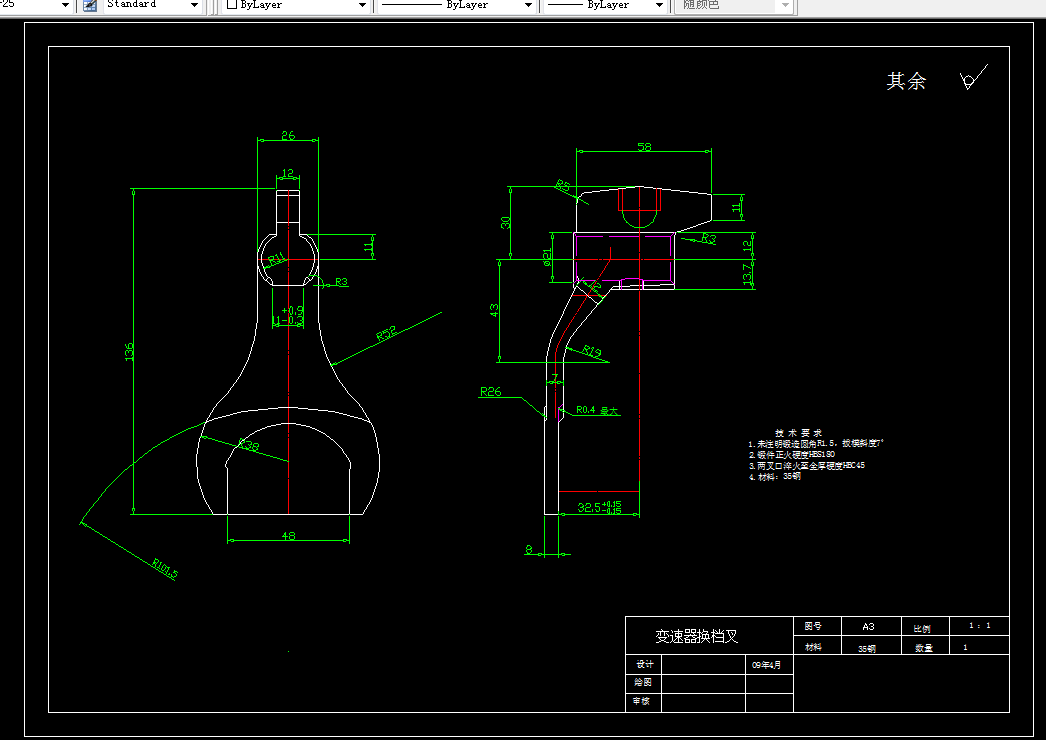Click the table style icon beside Standard
Image resolution: width=1046 pixels, height=740 pixels.
tap(89, 5)
